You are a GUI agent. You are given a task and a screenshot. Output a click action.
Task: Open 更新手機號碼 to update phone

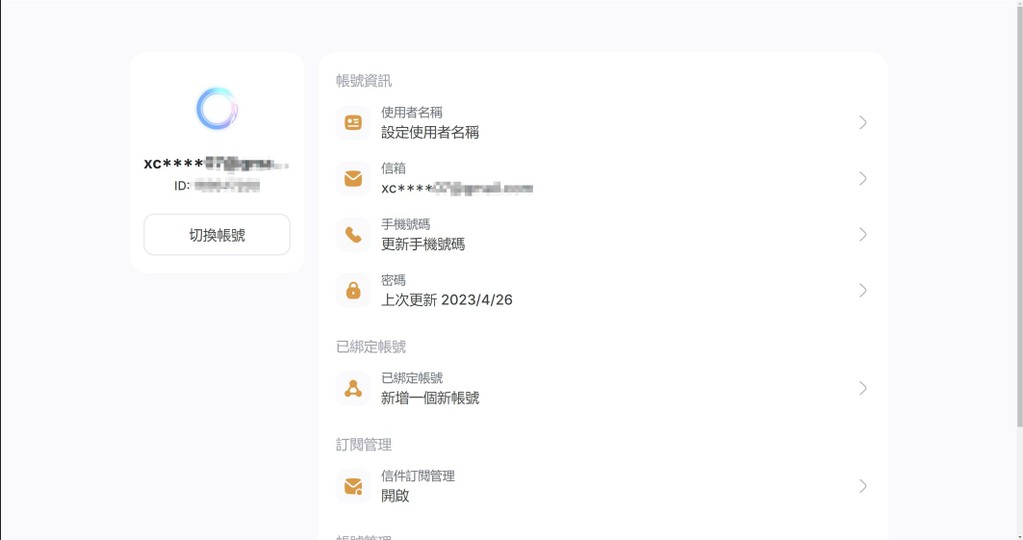(423, 244)
